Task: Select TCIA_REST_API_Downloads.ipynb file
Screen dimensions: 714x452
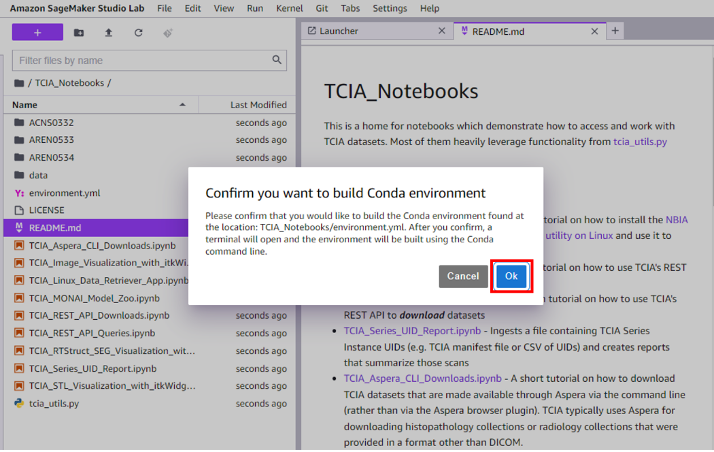Action: 150,315
